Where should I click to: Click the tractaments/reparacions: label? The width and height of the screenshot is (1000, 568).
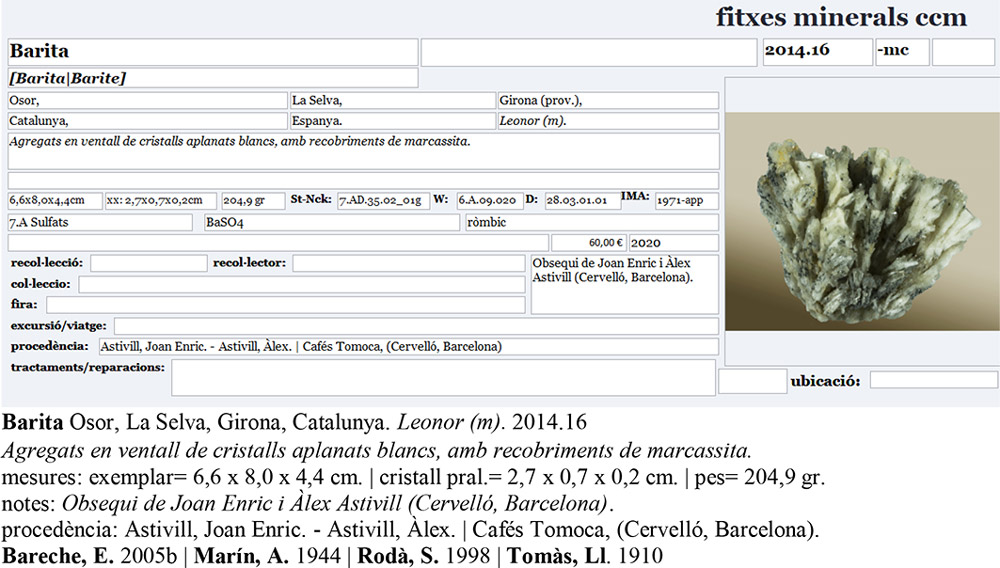(87, 367)
